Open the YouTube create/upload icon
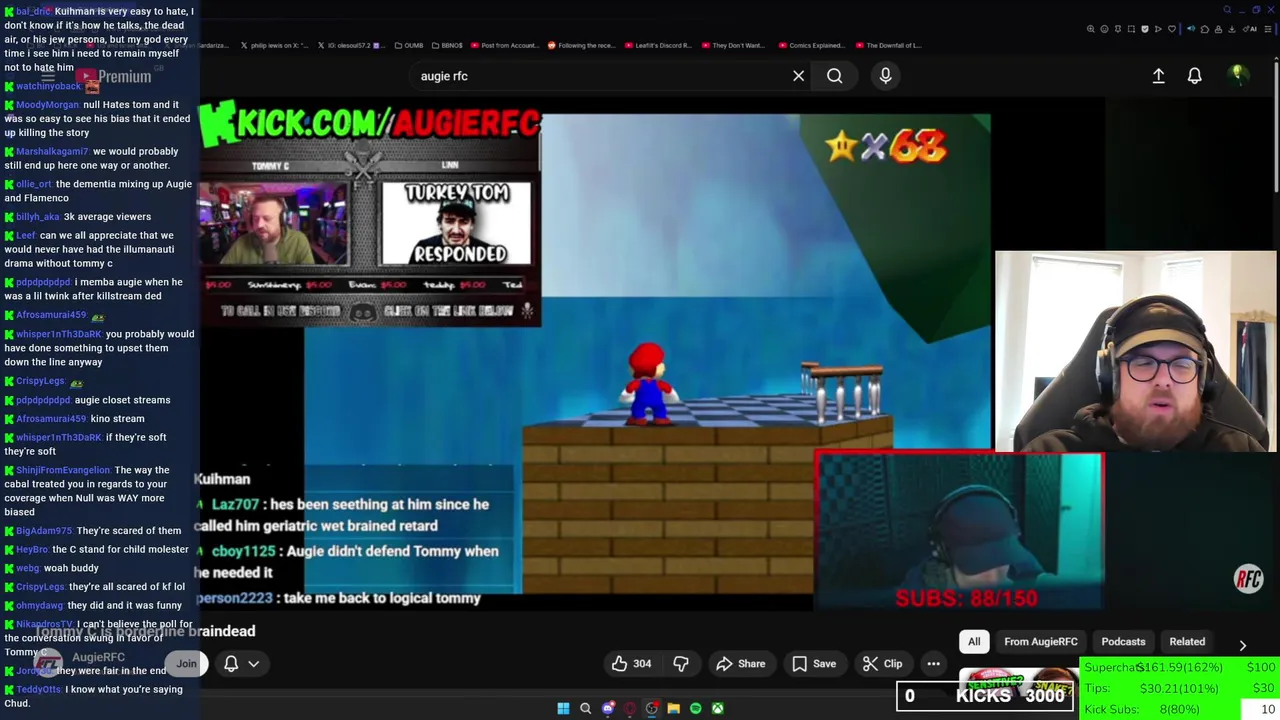The height and width of the screenshot is (720, 1280). (x=1158, y=76)
